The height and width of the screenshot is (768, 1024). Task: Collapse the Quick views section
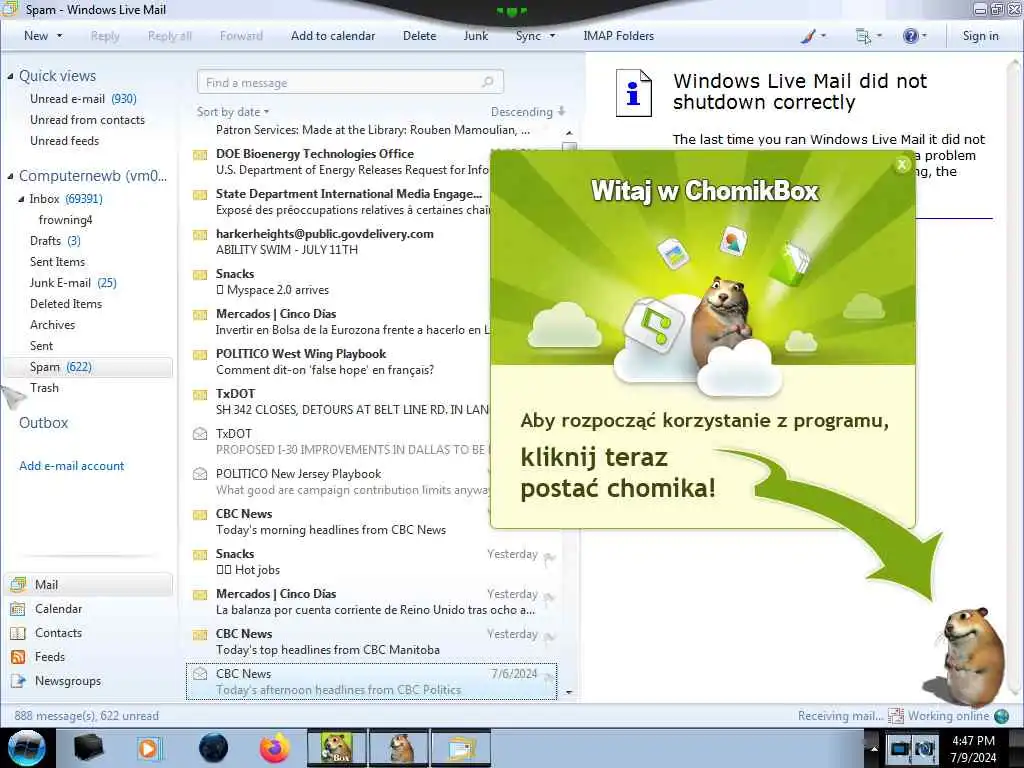click(10, 76)
